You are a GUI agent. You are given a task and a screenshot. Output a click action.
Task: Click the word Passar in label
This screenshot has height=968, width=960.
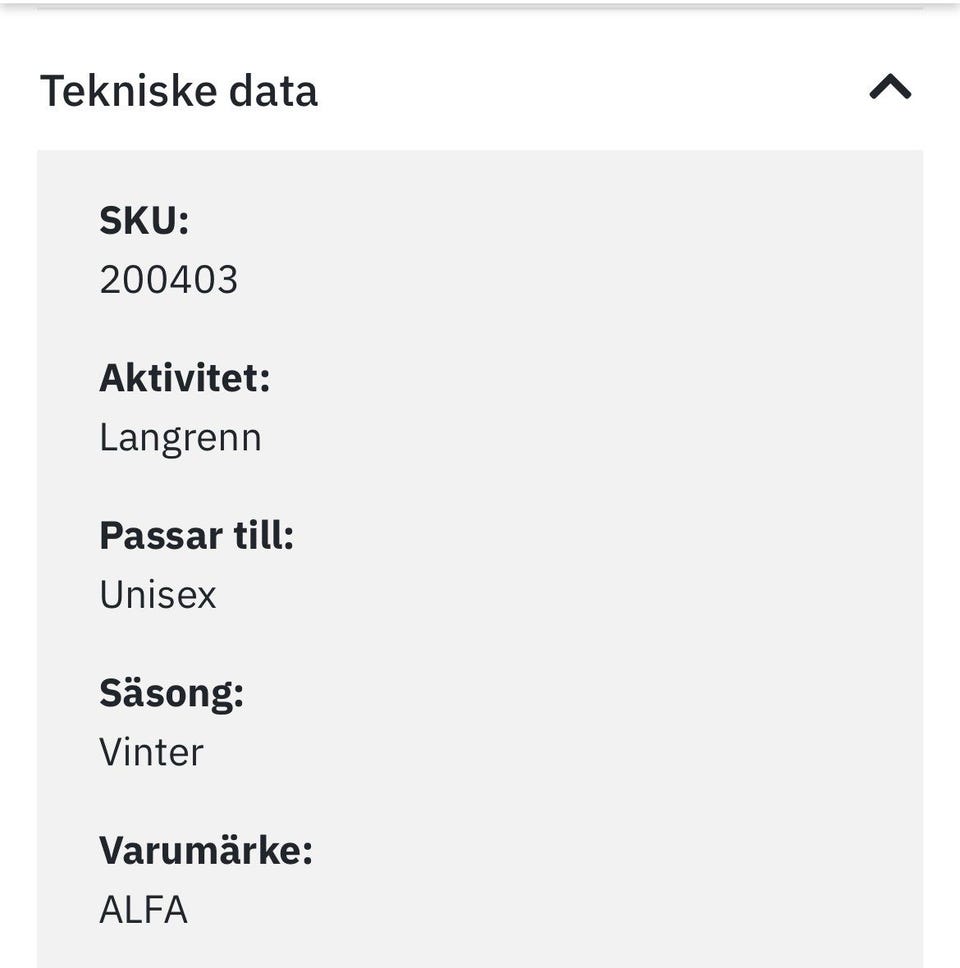[160, 536]
